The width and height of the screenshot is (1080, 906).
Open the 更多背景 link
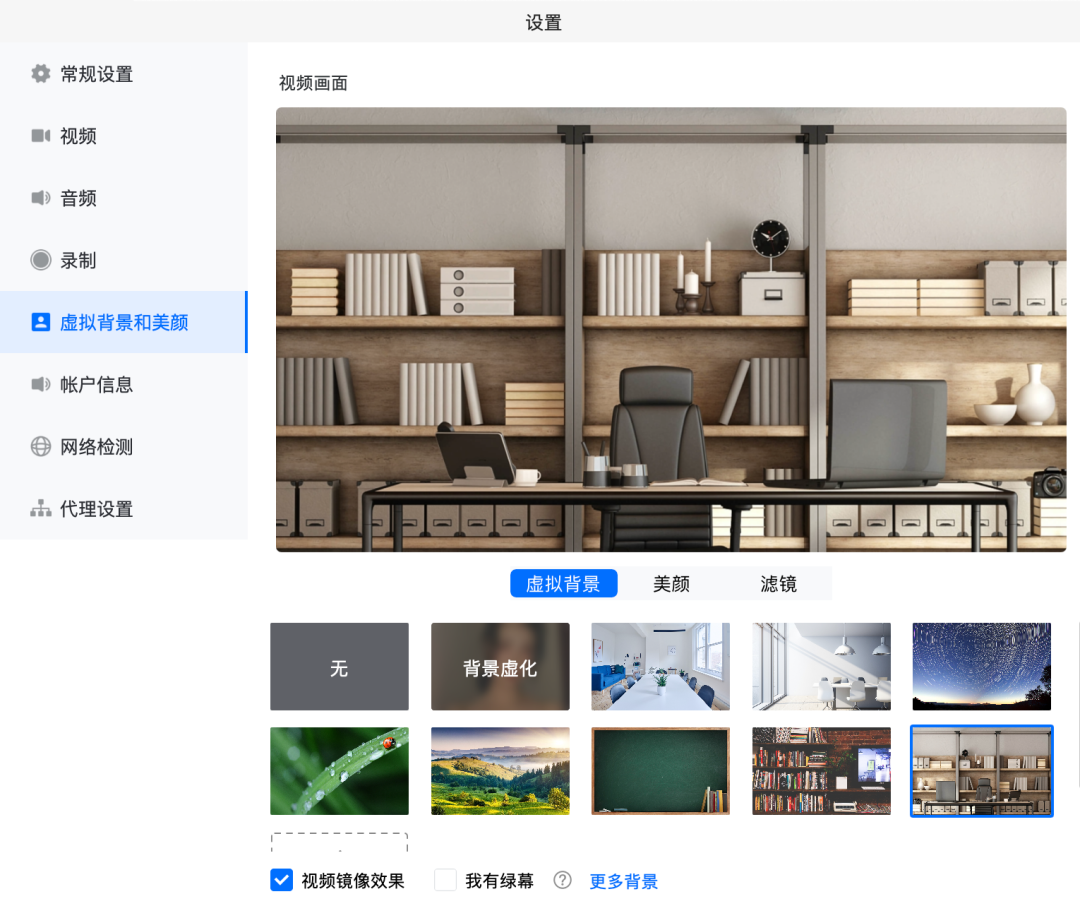624,881
